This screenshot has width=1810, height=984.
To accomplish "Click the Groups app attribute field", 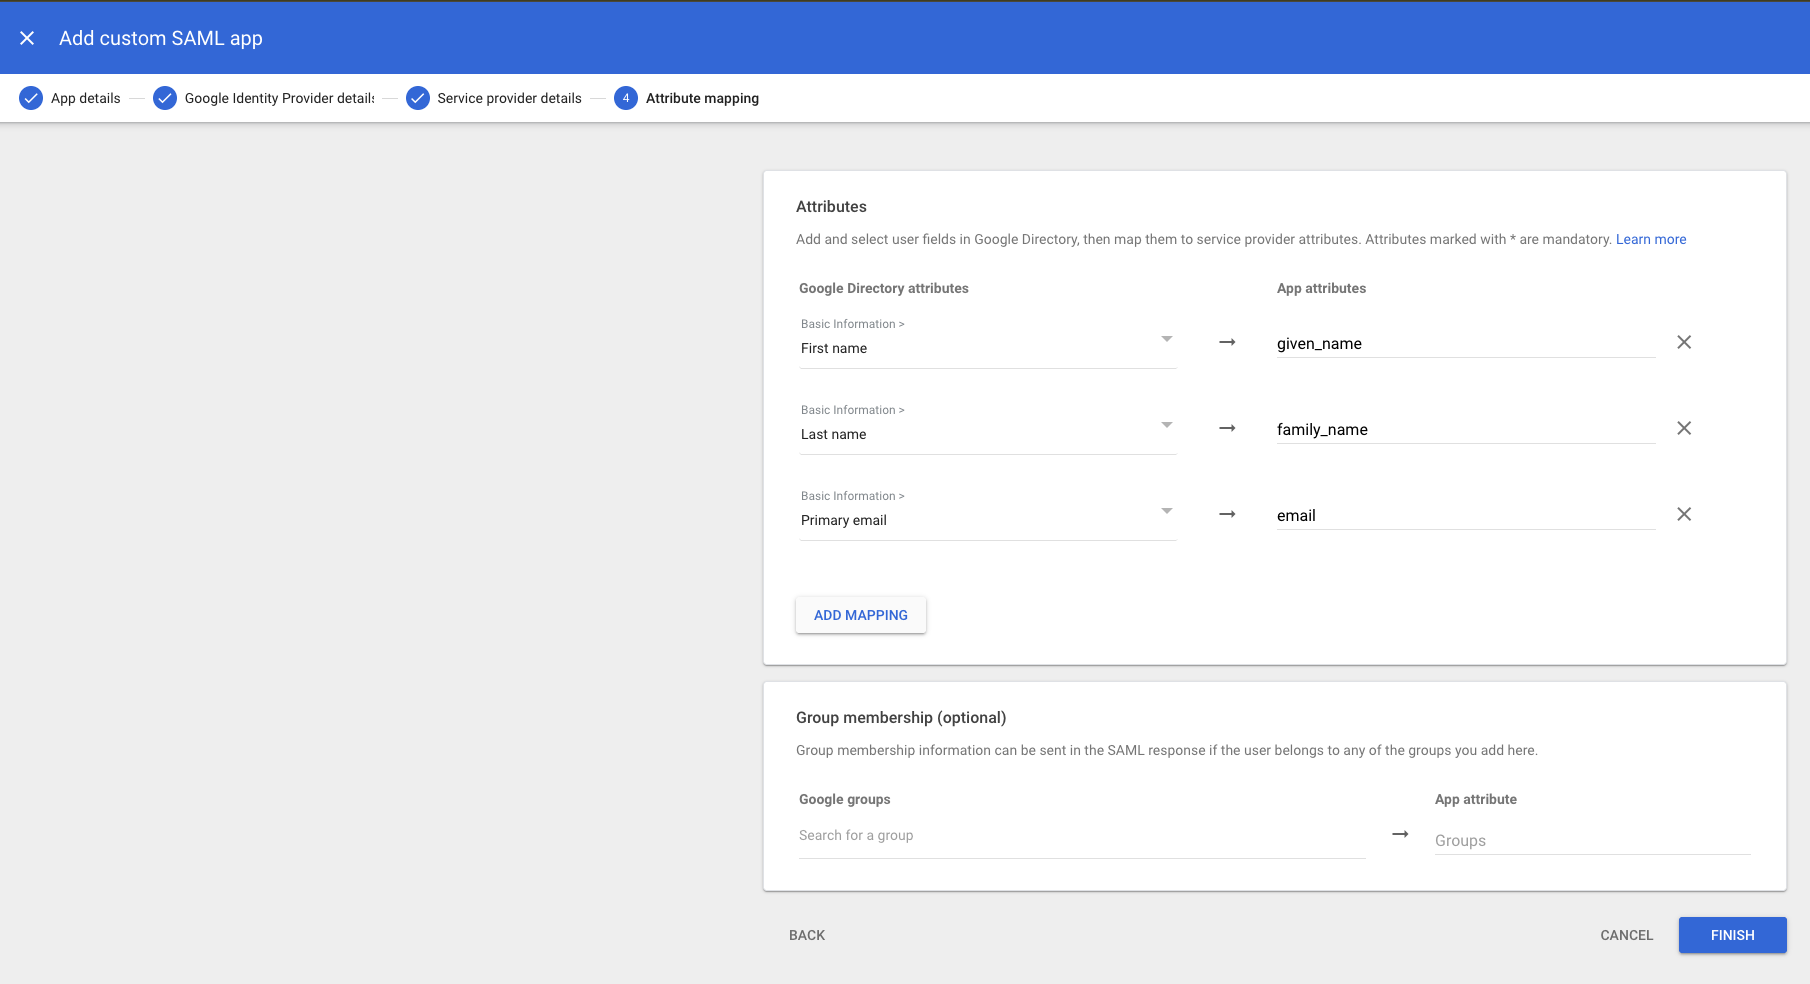I will (1593, 840).
